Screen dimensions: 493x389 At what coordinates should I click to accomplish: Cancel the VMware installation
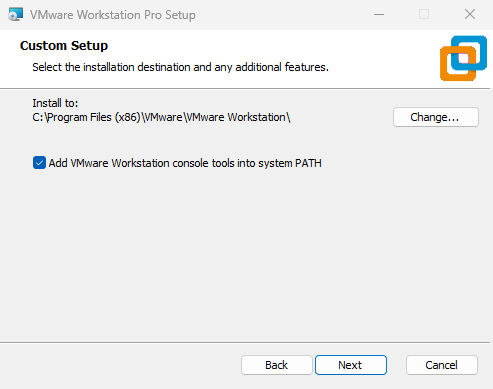pos(442,365)
